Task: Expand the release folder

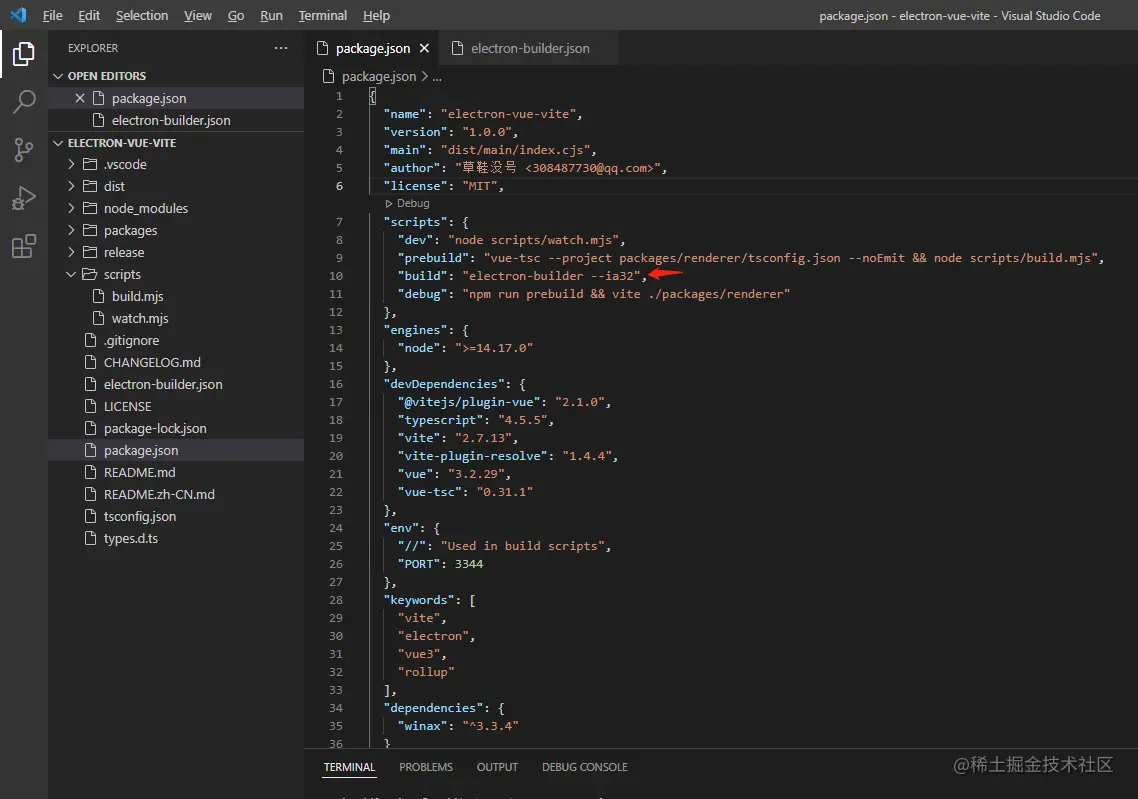Action: (x=176, y=253)
